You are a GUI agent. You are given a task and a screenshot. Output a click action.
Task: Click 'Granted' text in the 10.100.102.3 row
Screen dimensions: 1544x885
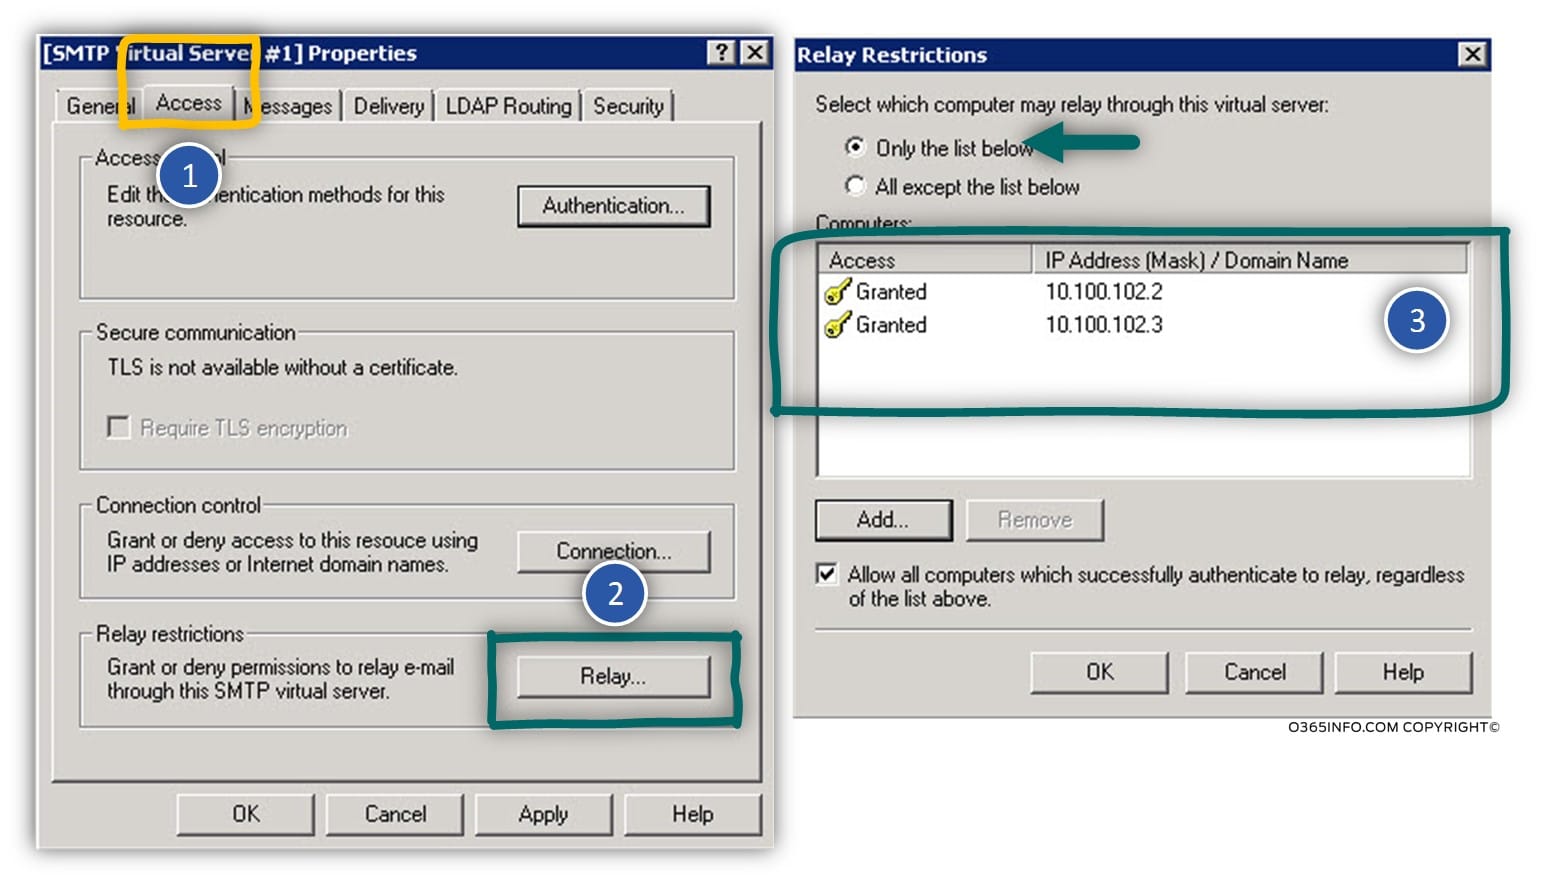pyautogui.click(x=891, y=325)
